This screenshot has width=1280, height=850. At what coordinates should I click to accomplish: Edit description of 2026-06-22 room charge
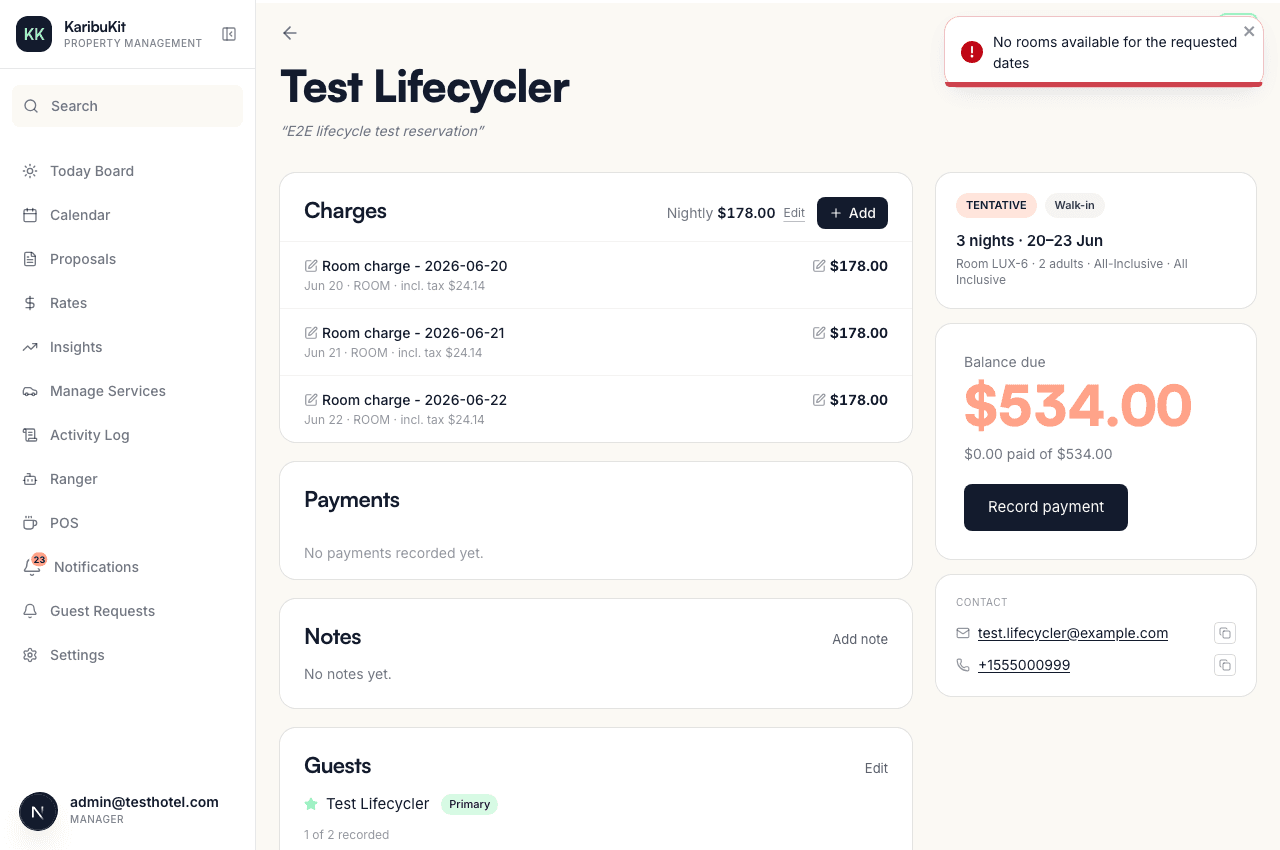[311, 400]
